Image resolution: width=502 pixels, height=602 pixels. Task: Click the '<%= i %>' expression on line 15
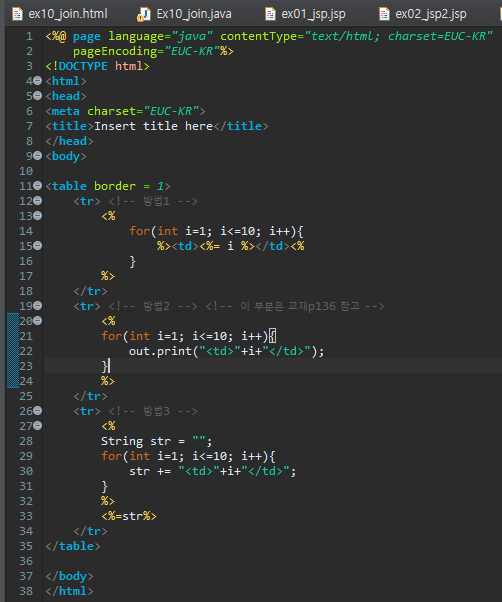(x=227, y=246)
